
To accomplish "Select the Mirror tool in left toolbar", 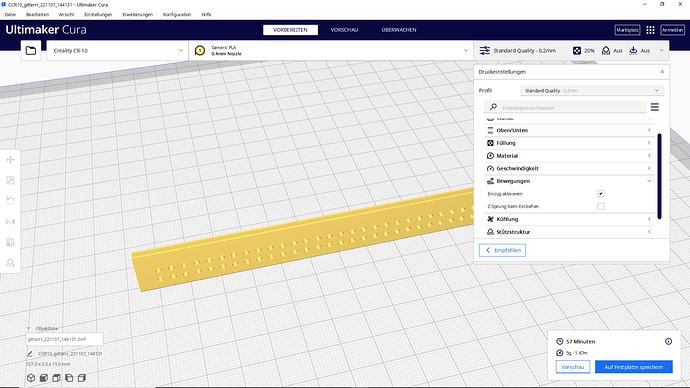I will (x=10, y=222).
